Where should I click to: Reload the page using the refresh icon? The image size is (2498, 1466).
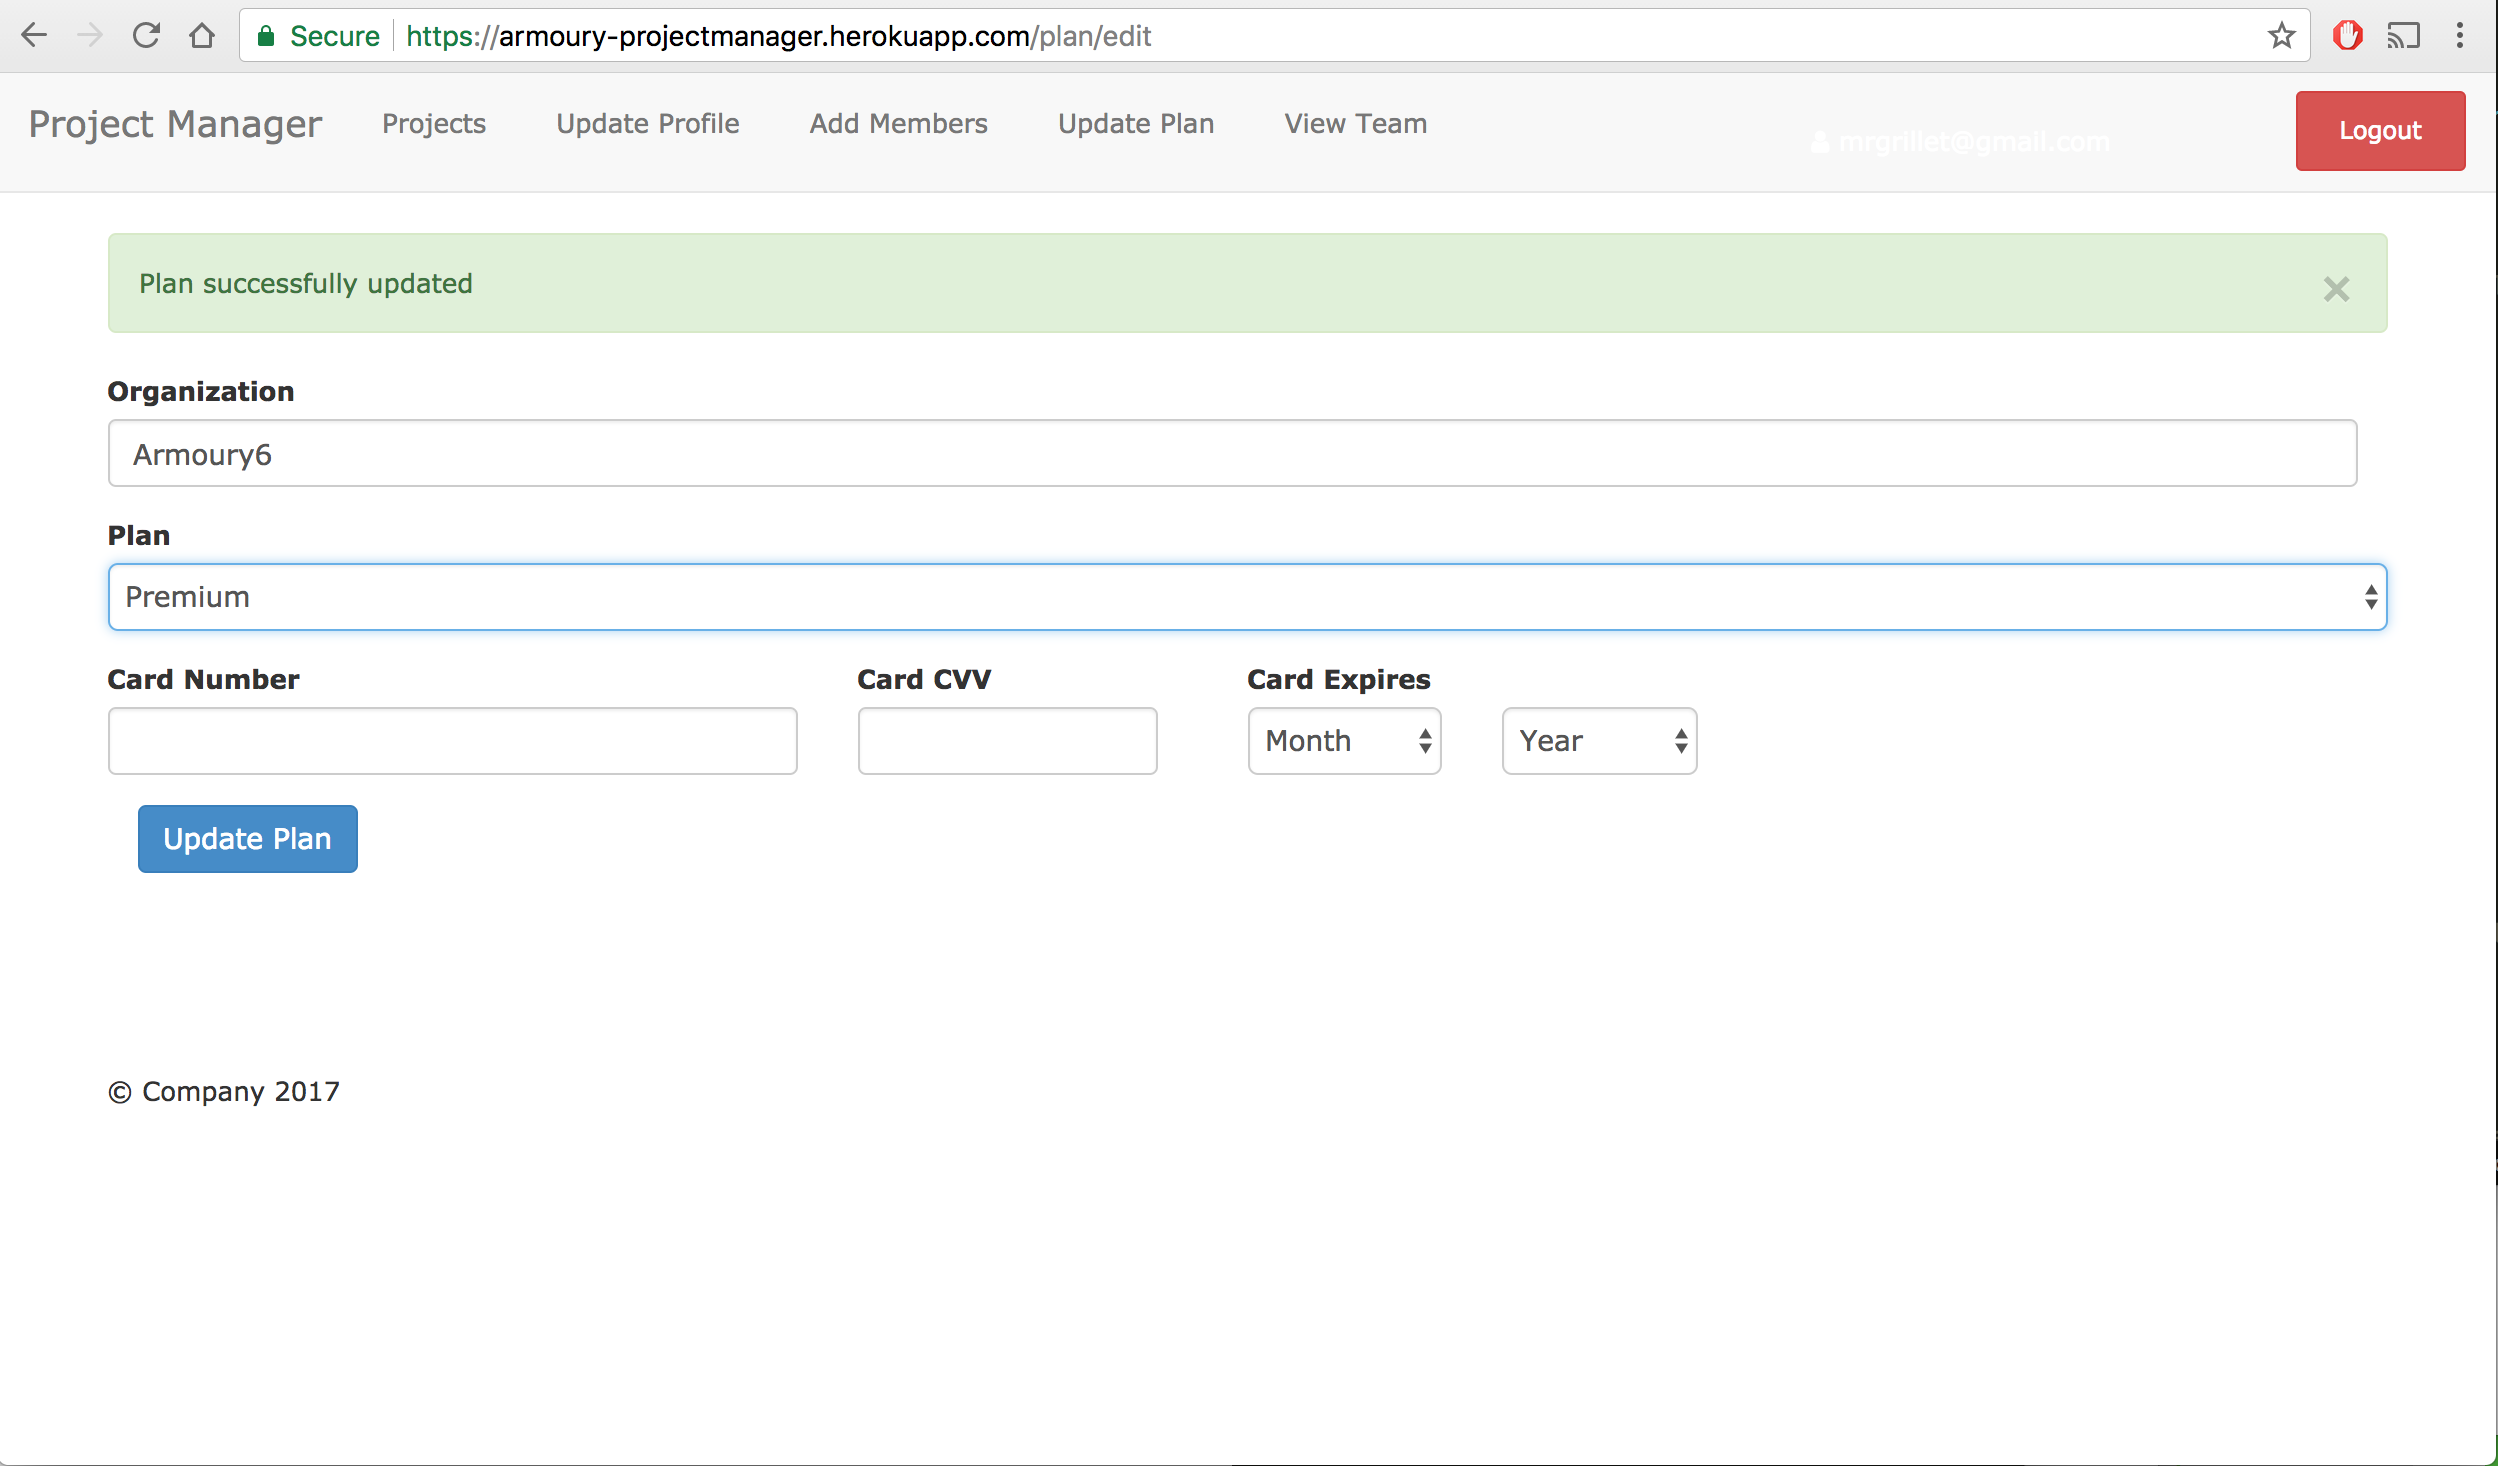(146, 35)
